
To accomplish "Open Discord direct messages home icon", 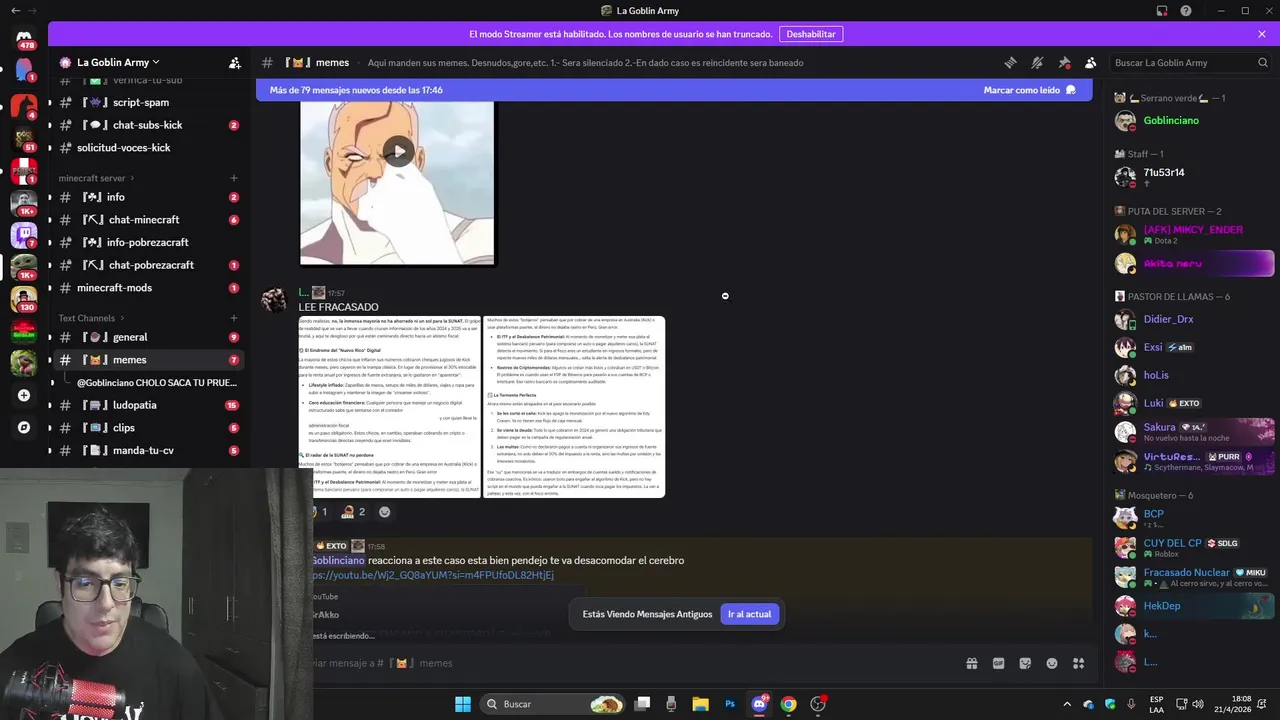I will tap(24, 39).
